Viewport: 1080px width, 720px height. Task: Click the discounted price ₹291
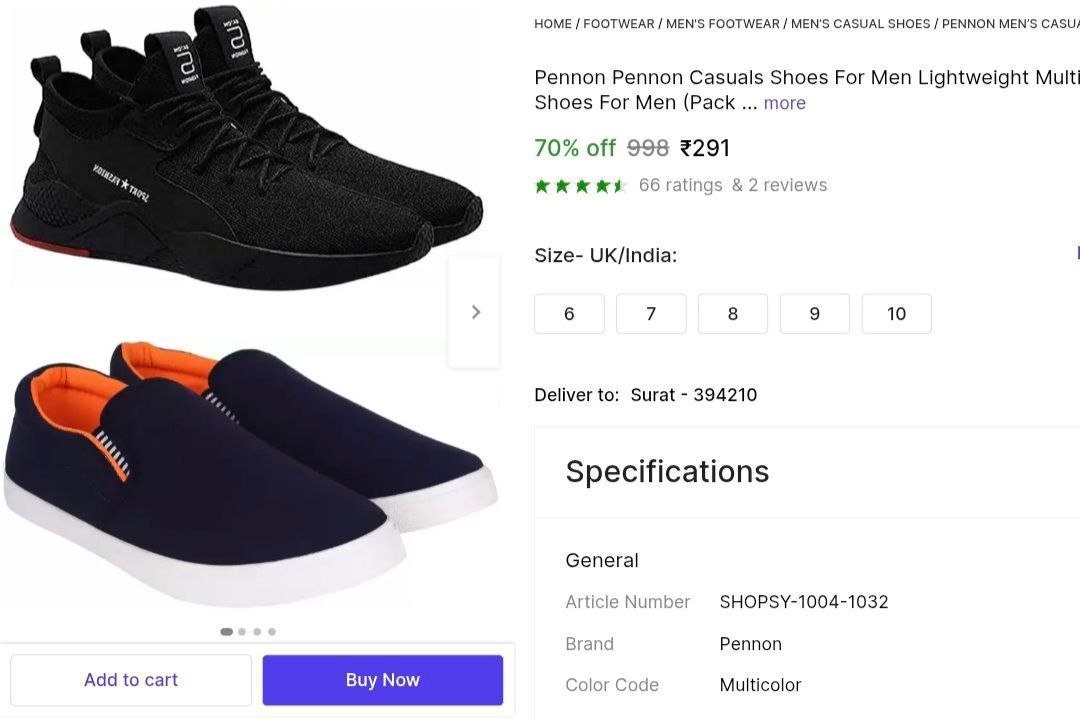pyautogui.click(x=704, y=147)
